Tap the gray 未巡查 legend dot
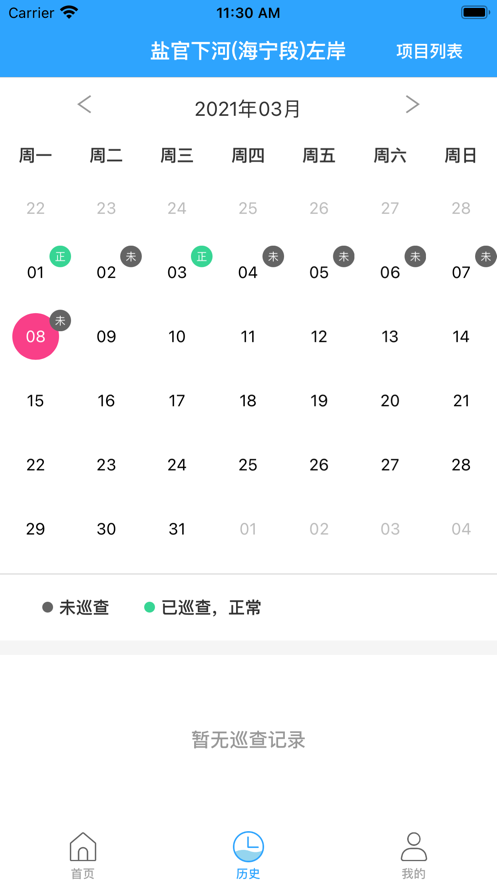Screen dimensions: 497x883 pyautogui.click(x=48, y=608)
